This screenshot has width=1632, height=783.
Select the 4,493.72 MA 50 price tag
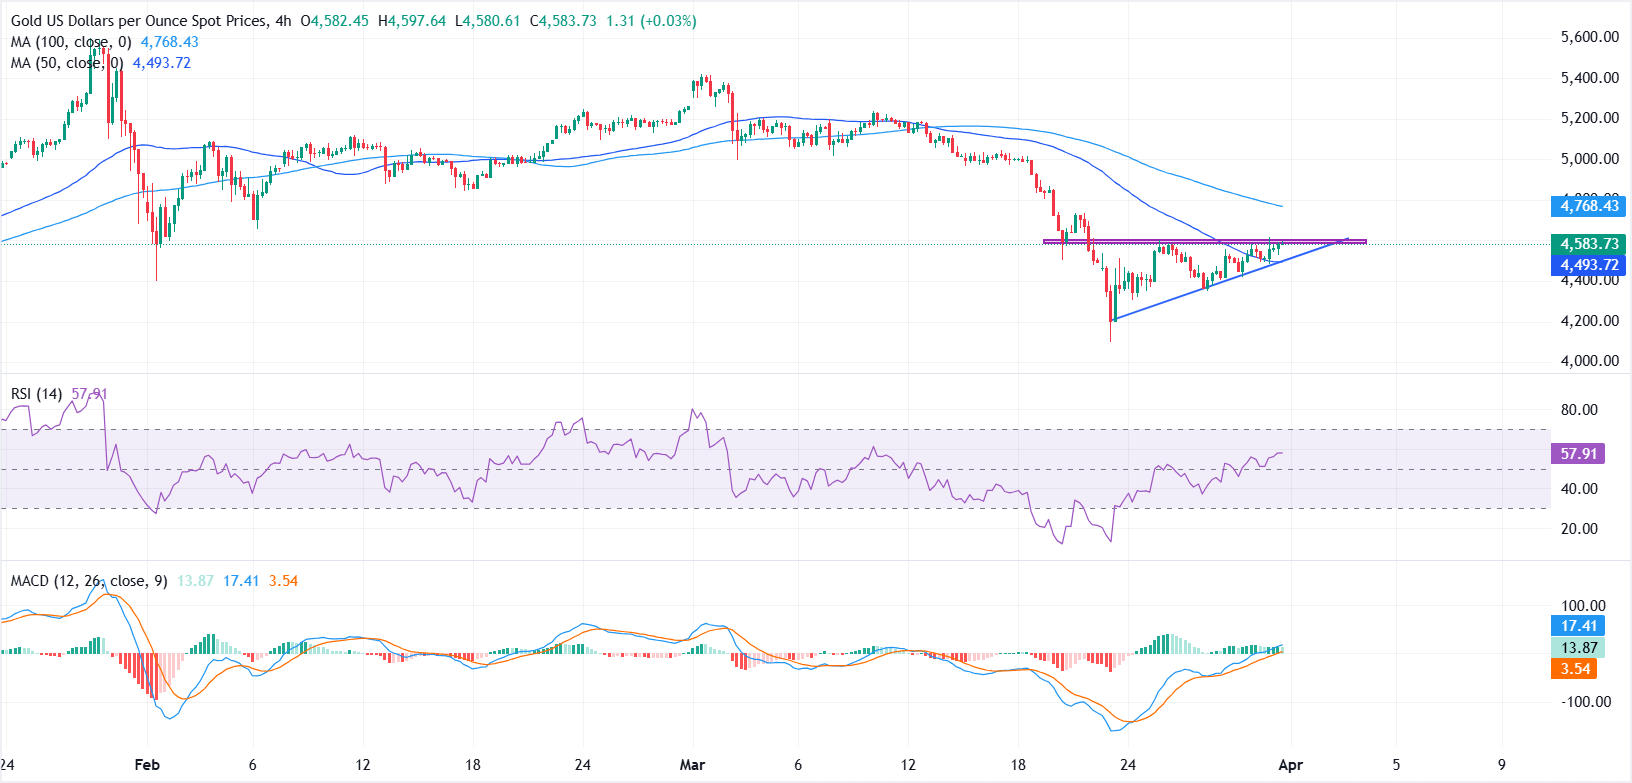click(1589, 265)
